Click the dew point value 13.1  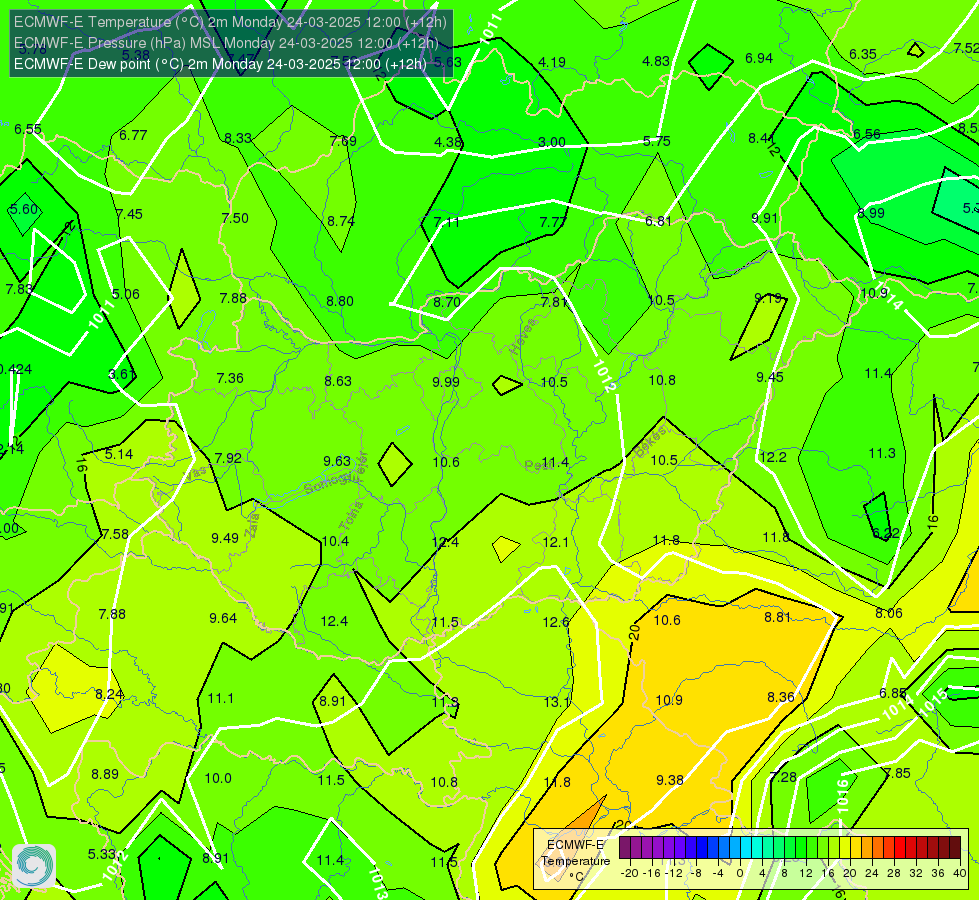click(x=556, y=702)
